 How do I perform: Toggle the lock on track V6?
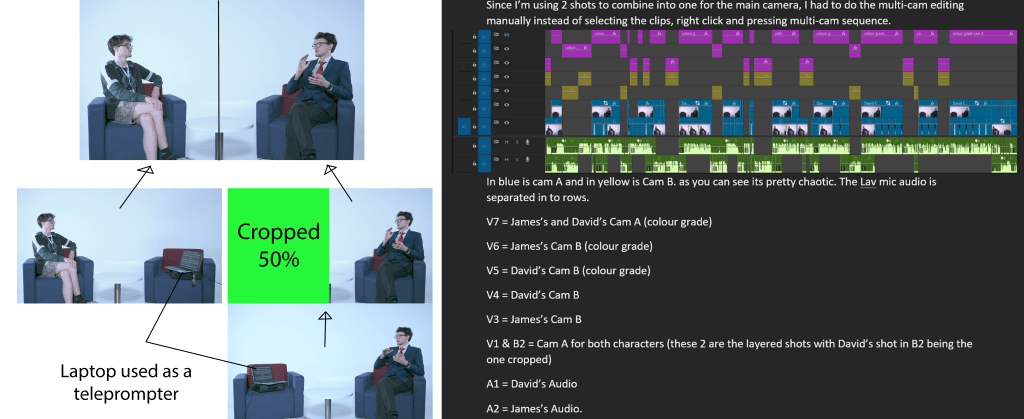(474, 51)
